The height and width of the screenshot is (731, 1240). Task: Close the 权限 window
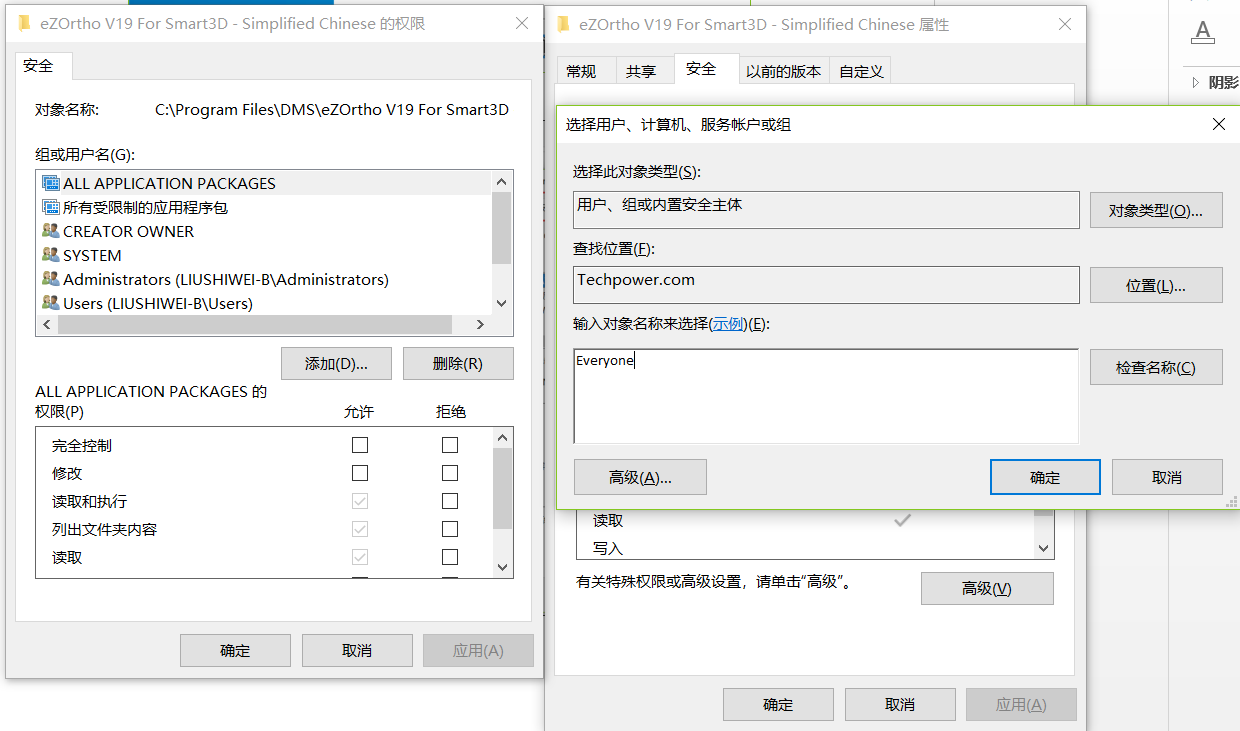click(x=520, y=23)
